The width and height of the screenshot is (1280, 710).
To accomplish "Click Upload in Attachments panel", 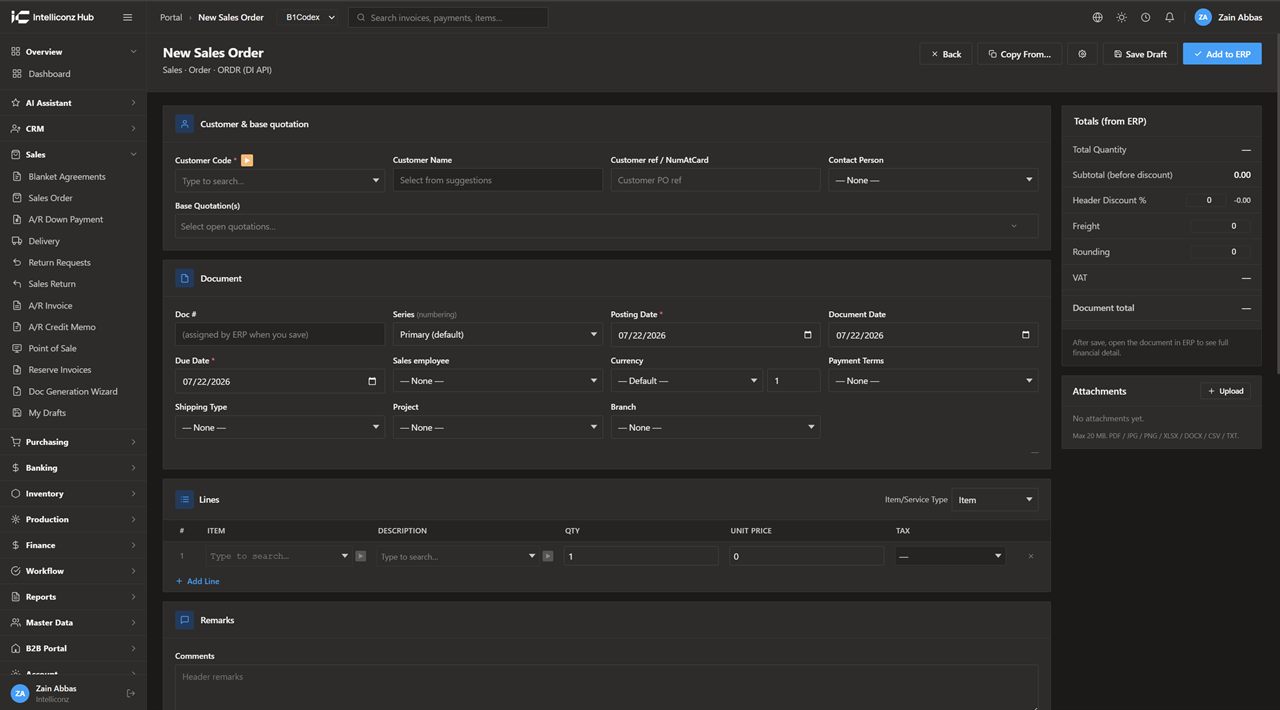I will (1225, 391).
